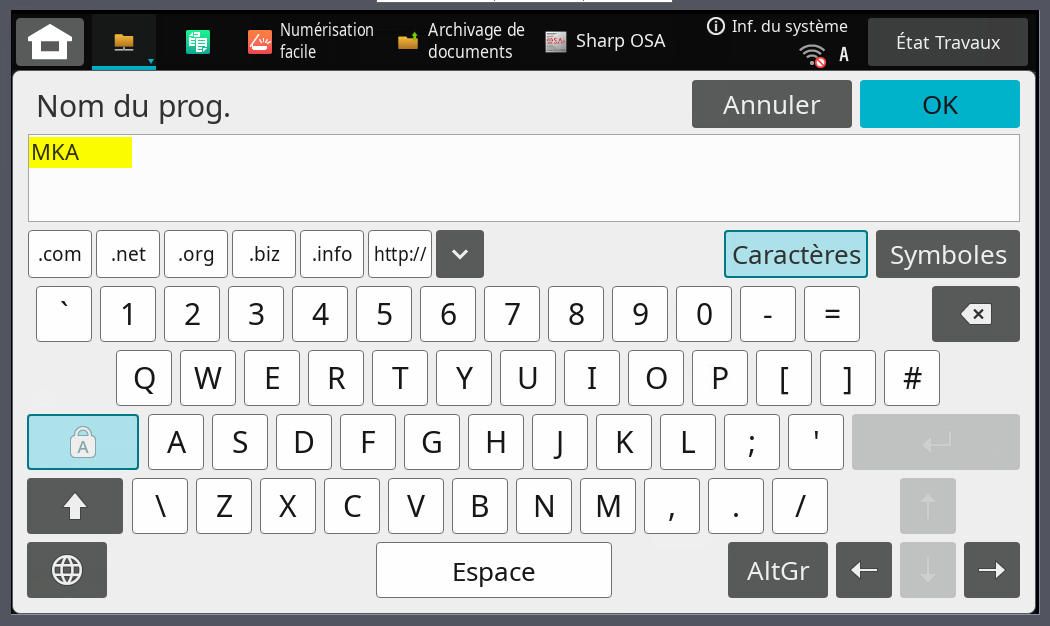Confirm the name with OK
Viewport: 1050px width, 626px height.
tap(940, 104)
